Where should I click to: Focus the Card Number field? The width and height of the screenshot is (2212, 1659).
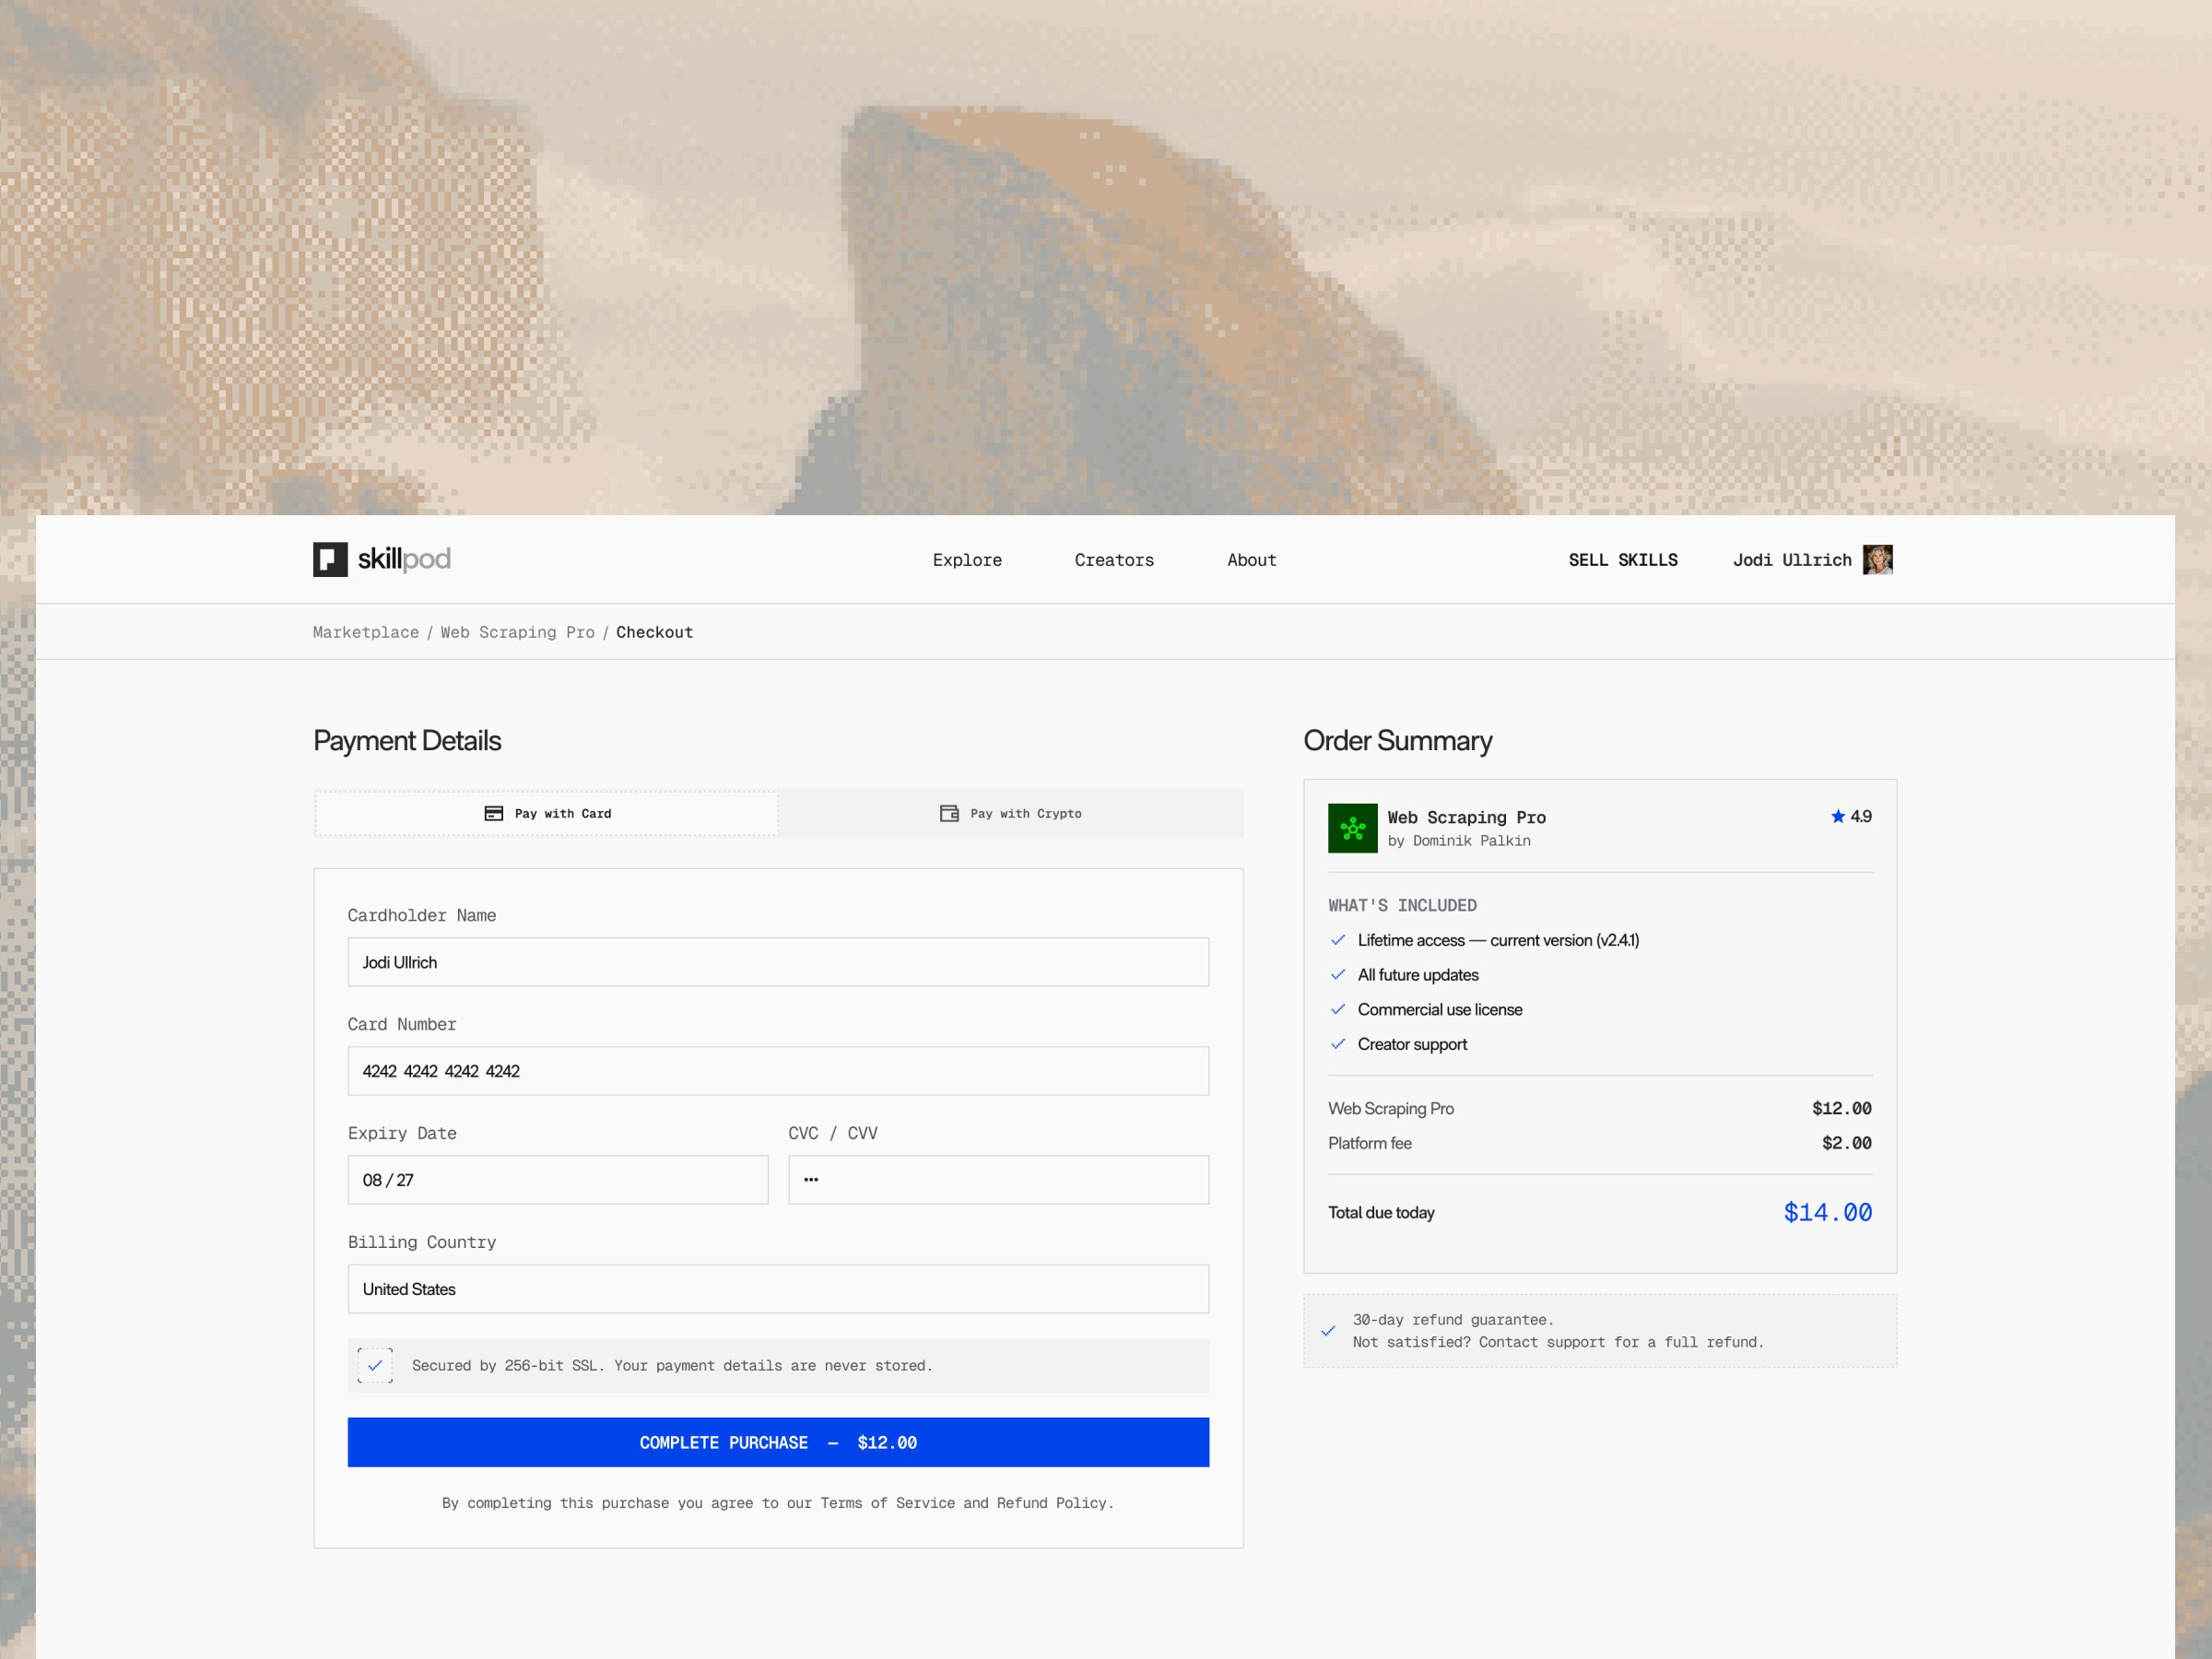click(x=778, y=1071)
